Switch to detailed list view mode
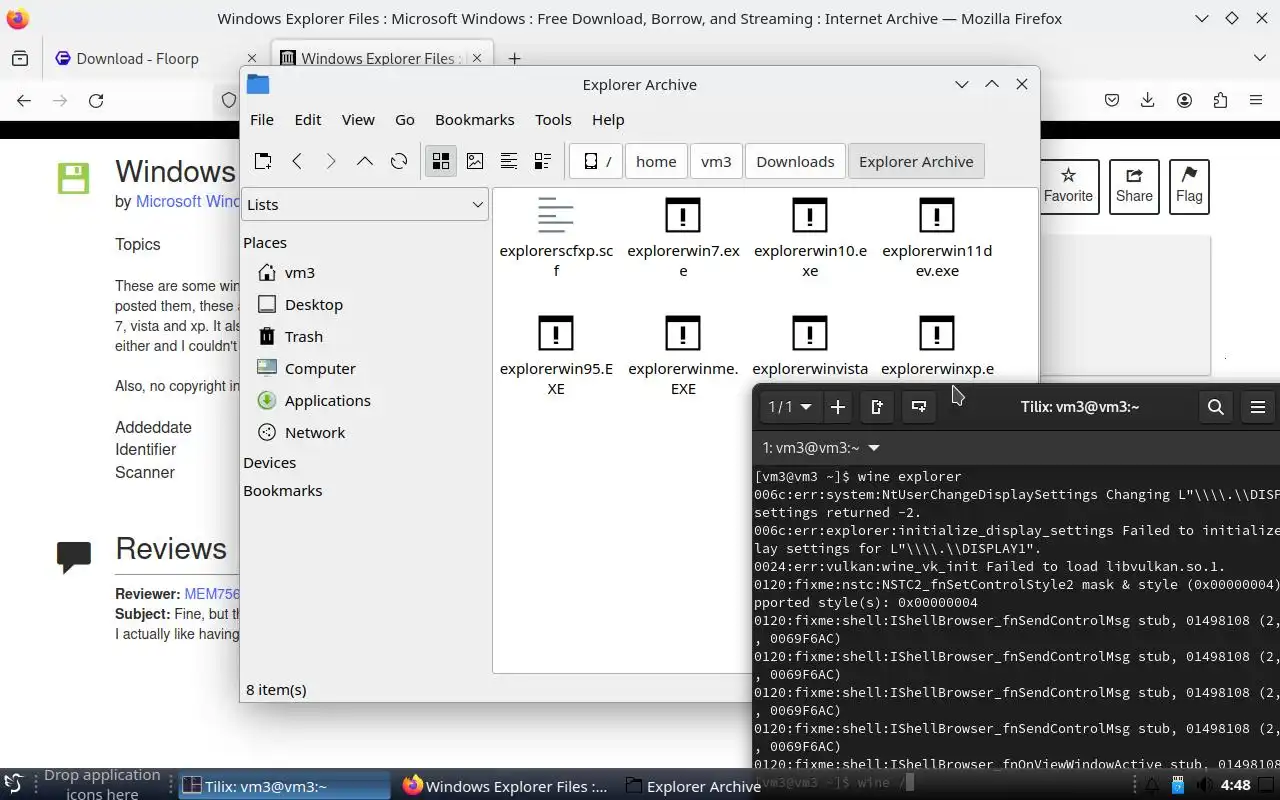 543,161
